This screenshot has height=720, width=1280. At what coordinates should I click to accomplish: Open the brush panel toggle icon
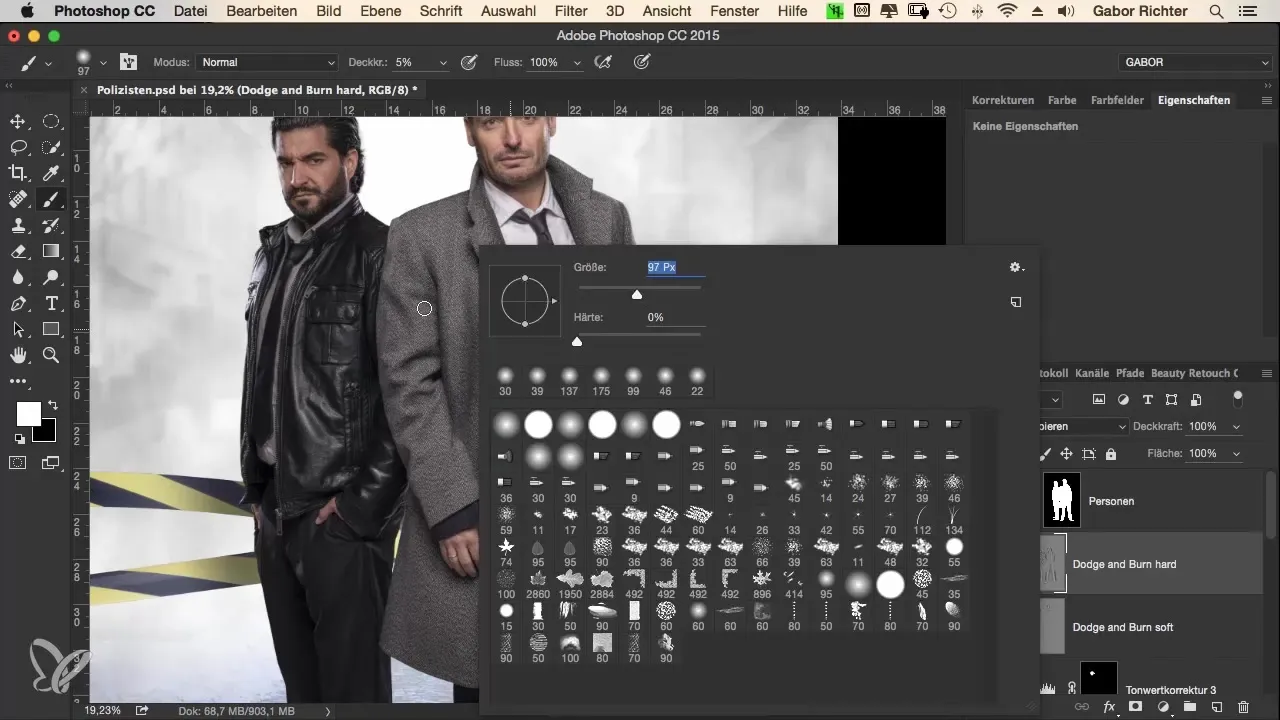tap(128, 62)
